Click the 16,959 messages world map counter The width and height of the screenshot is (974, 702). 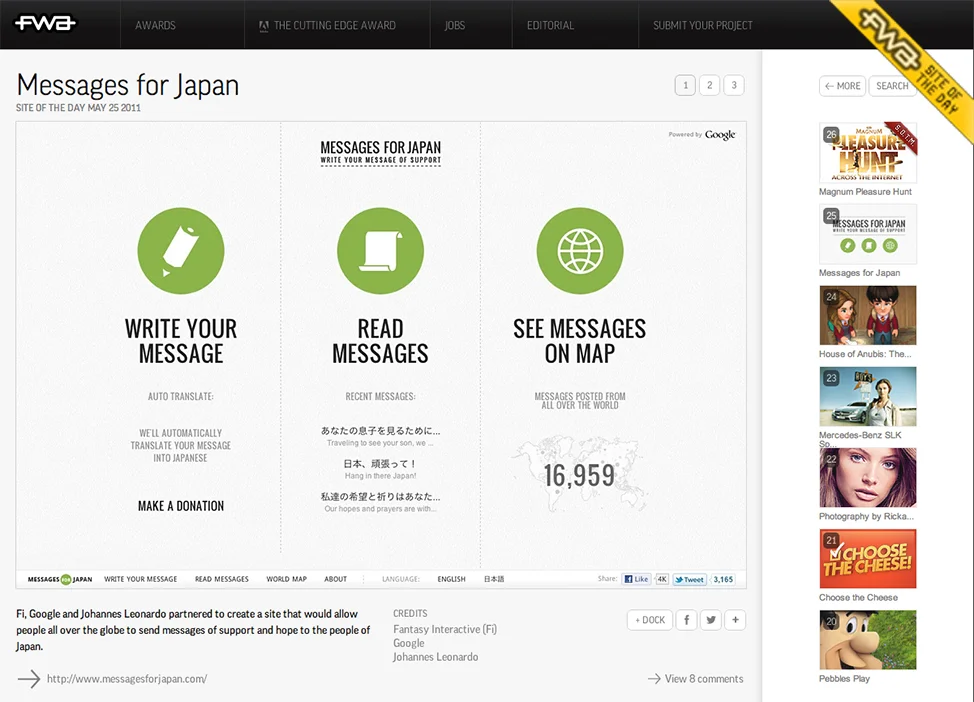coord(580,475)
